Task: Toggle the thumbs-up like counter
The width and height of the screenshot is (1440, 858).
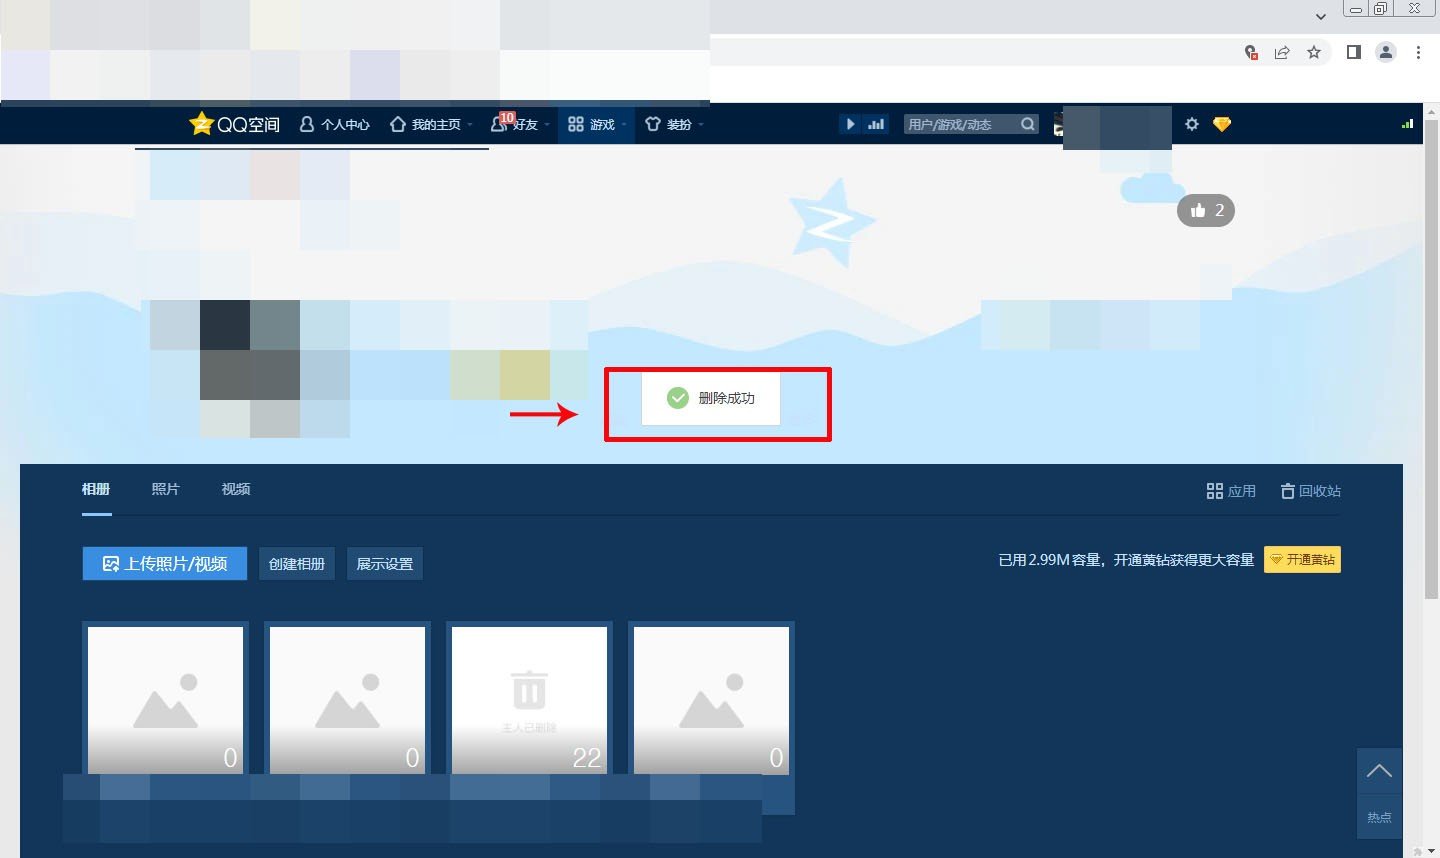Action: [1206, 210]
